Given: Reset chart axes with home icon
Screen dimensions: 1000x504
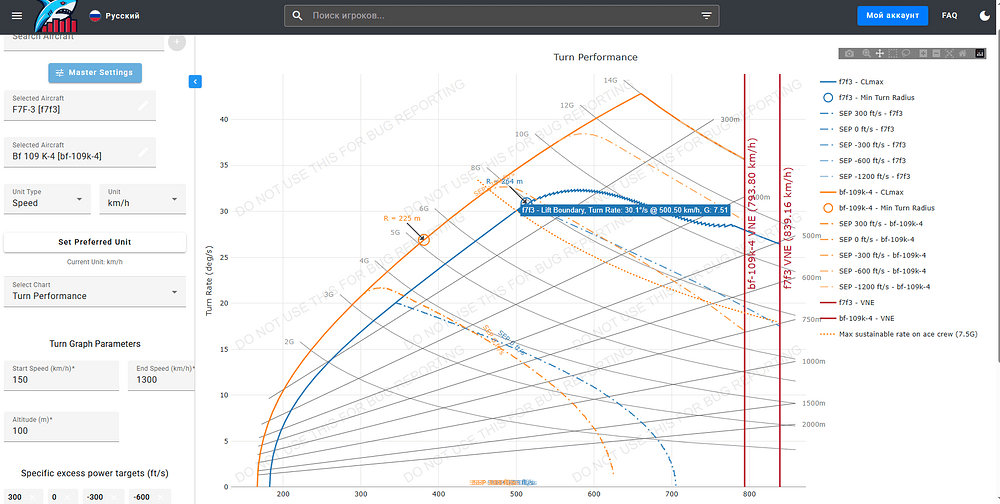Looking at the screenshot, I should pyautogui.click(x=962, y=53).
